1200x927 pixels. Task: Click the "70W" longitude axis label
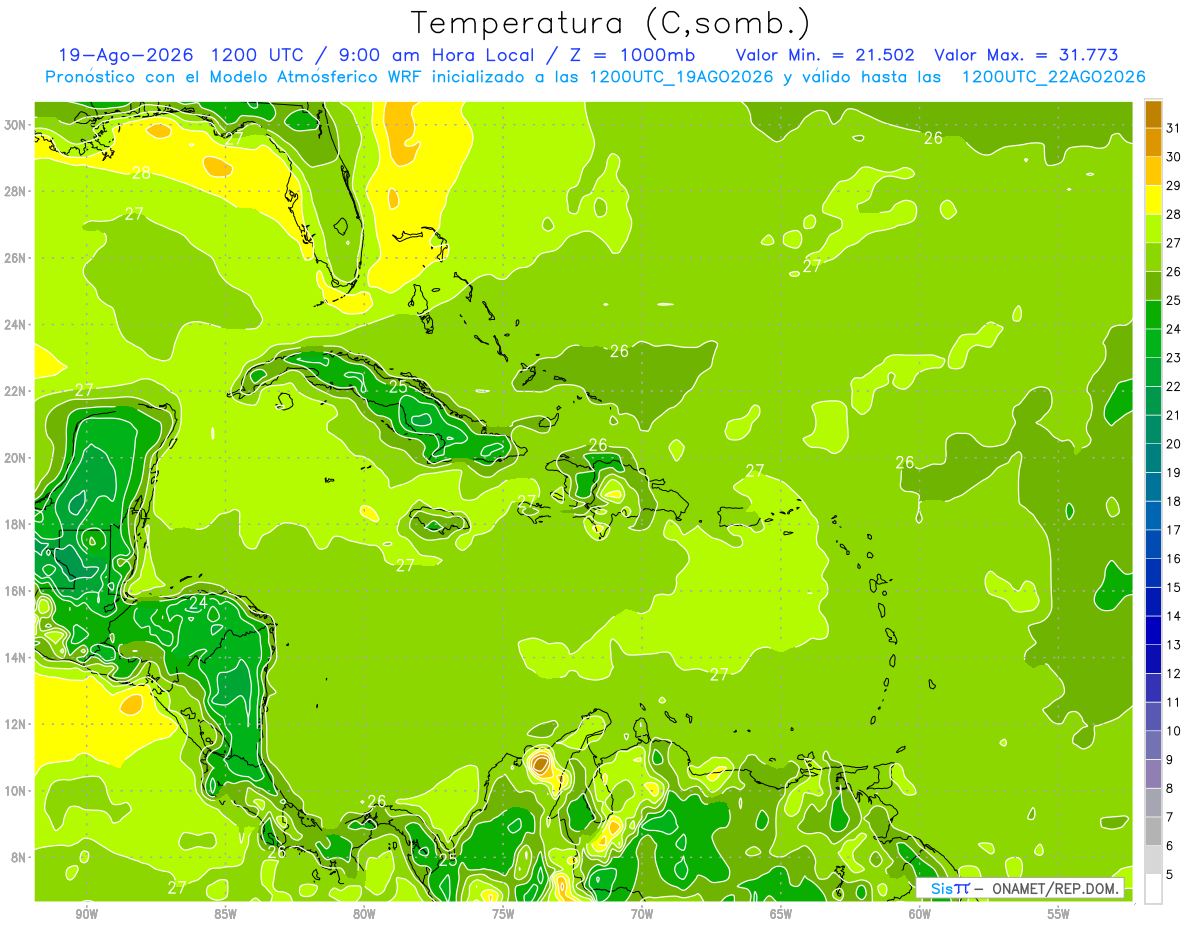tap(642, 914)
